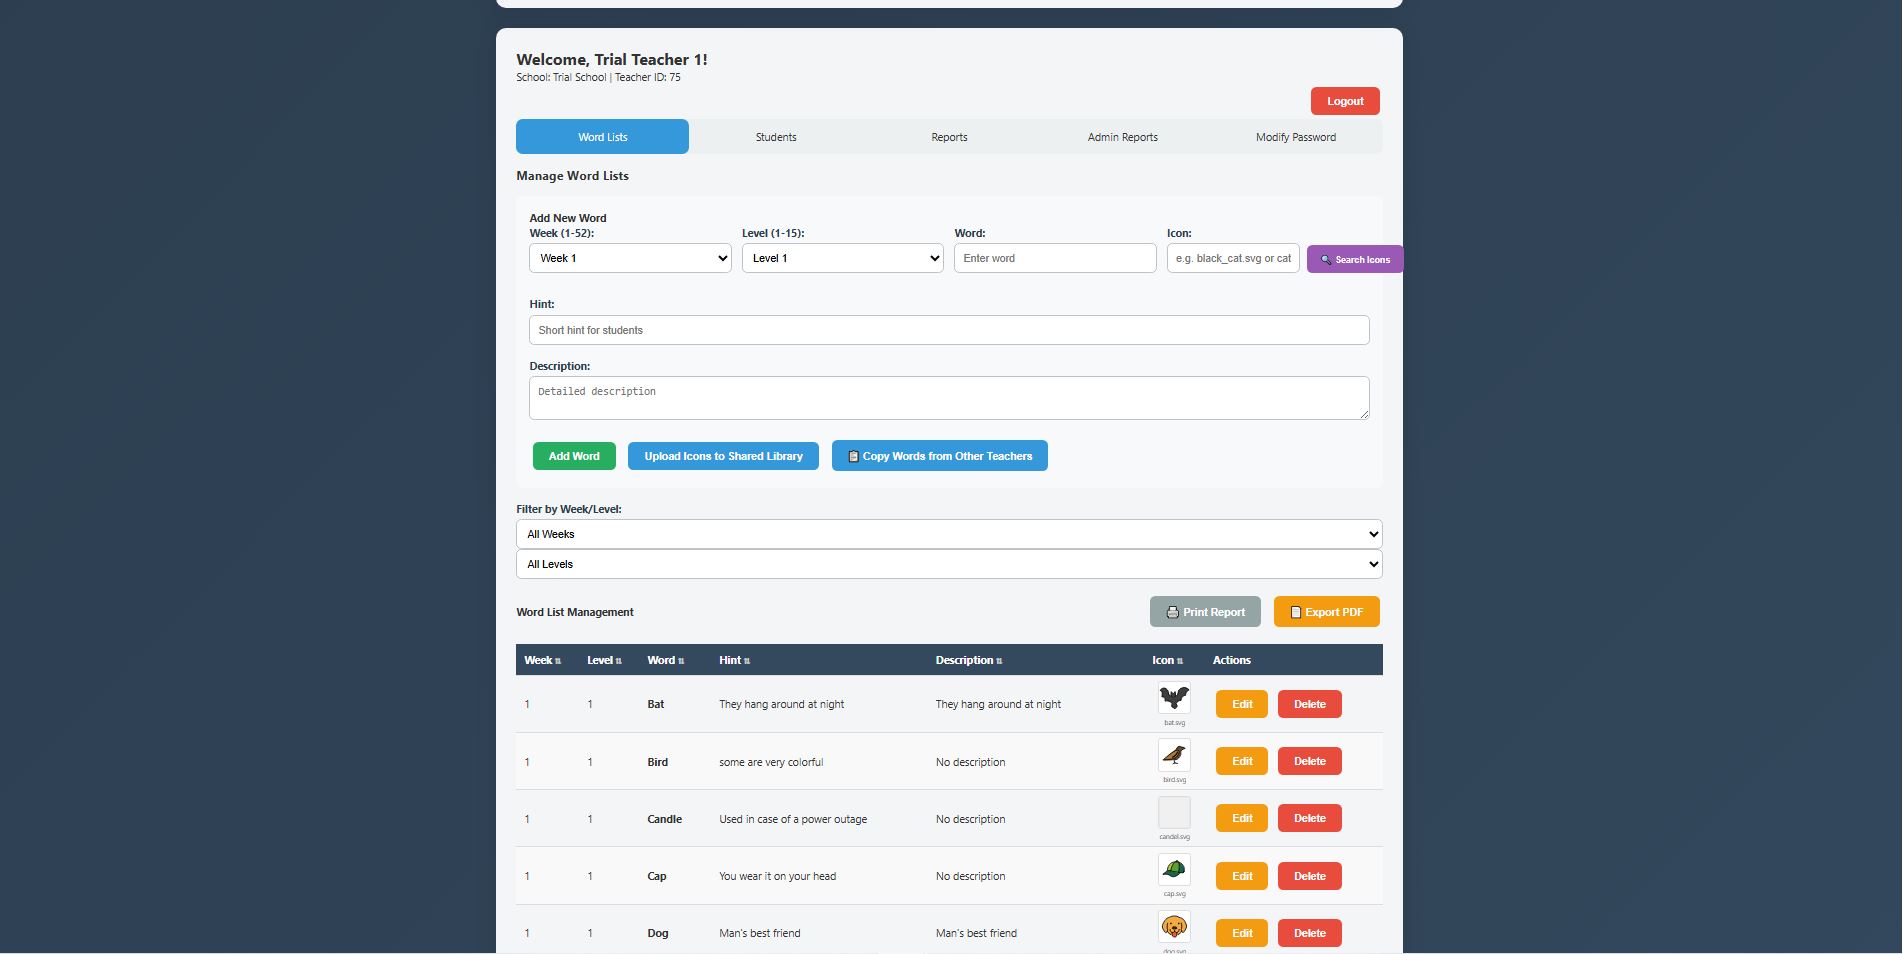Open the Admin Reports tab
This screenshot has height=954, width=1903.
(x=1121, y=136)
